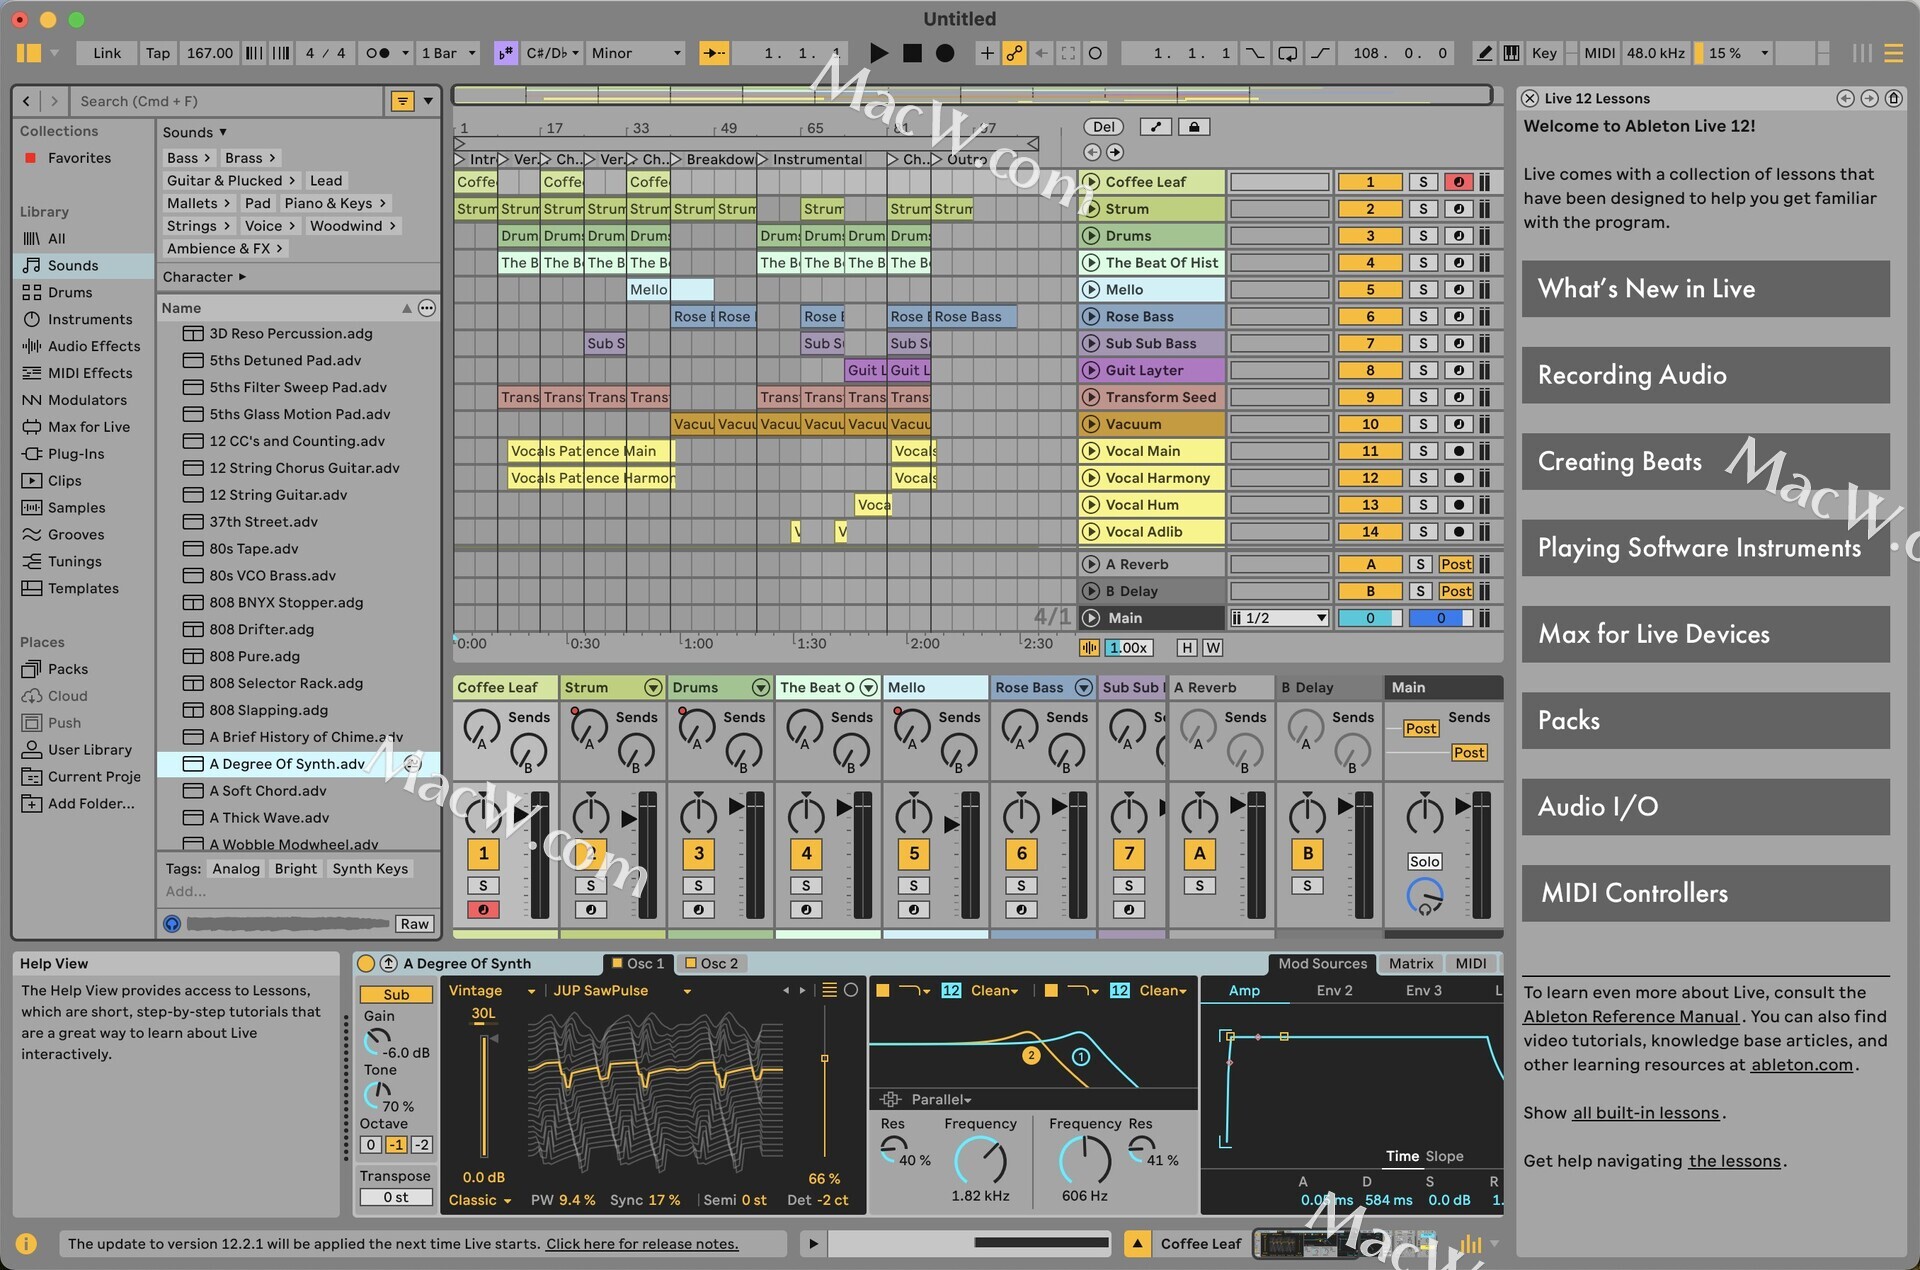Toggle browser preview headphone icon

(172, 923)
